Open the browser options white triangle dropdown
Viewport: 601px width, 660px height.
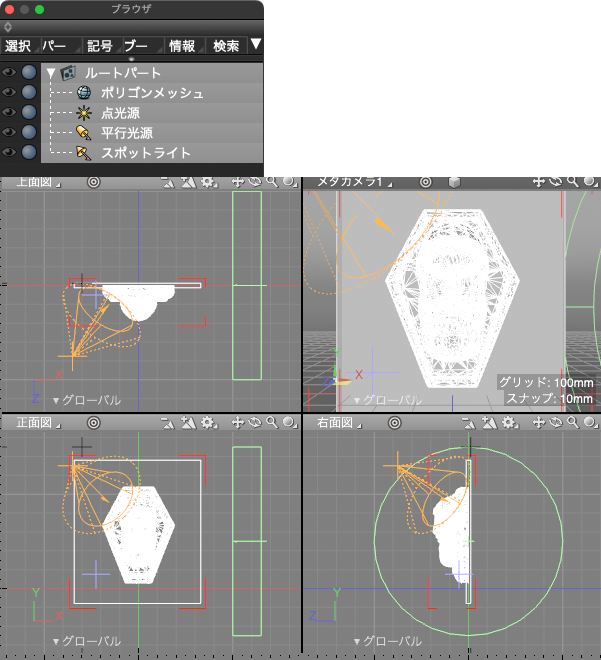point(256,44)
